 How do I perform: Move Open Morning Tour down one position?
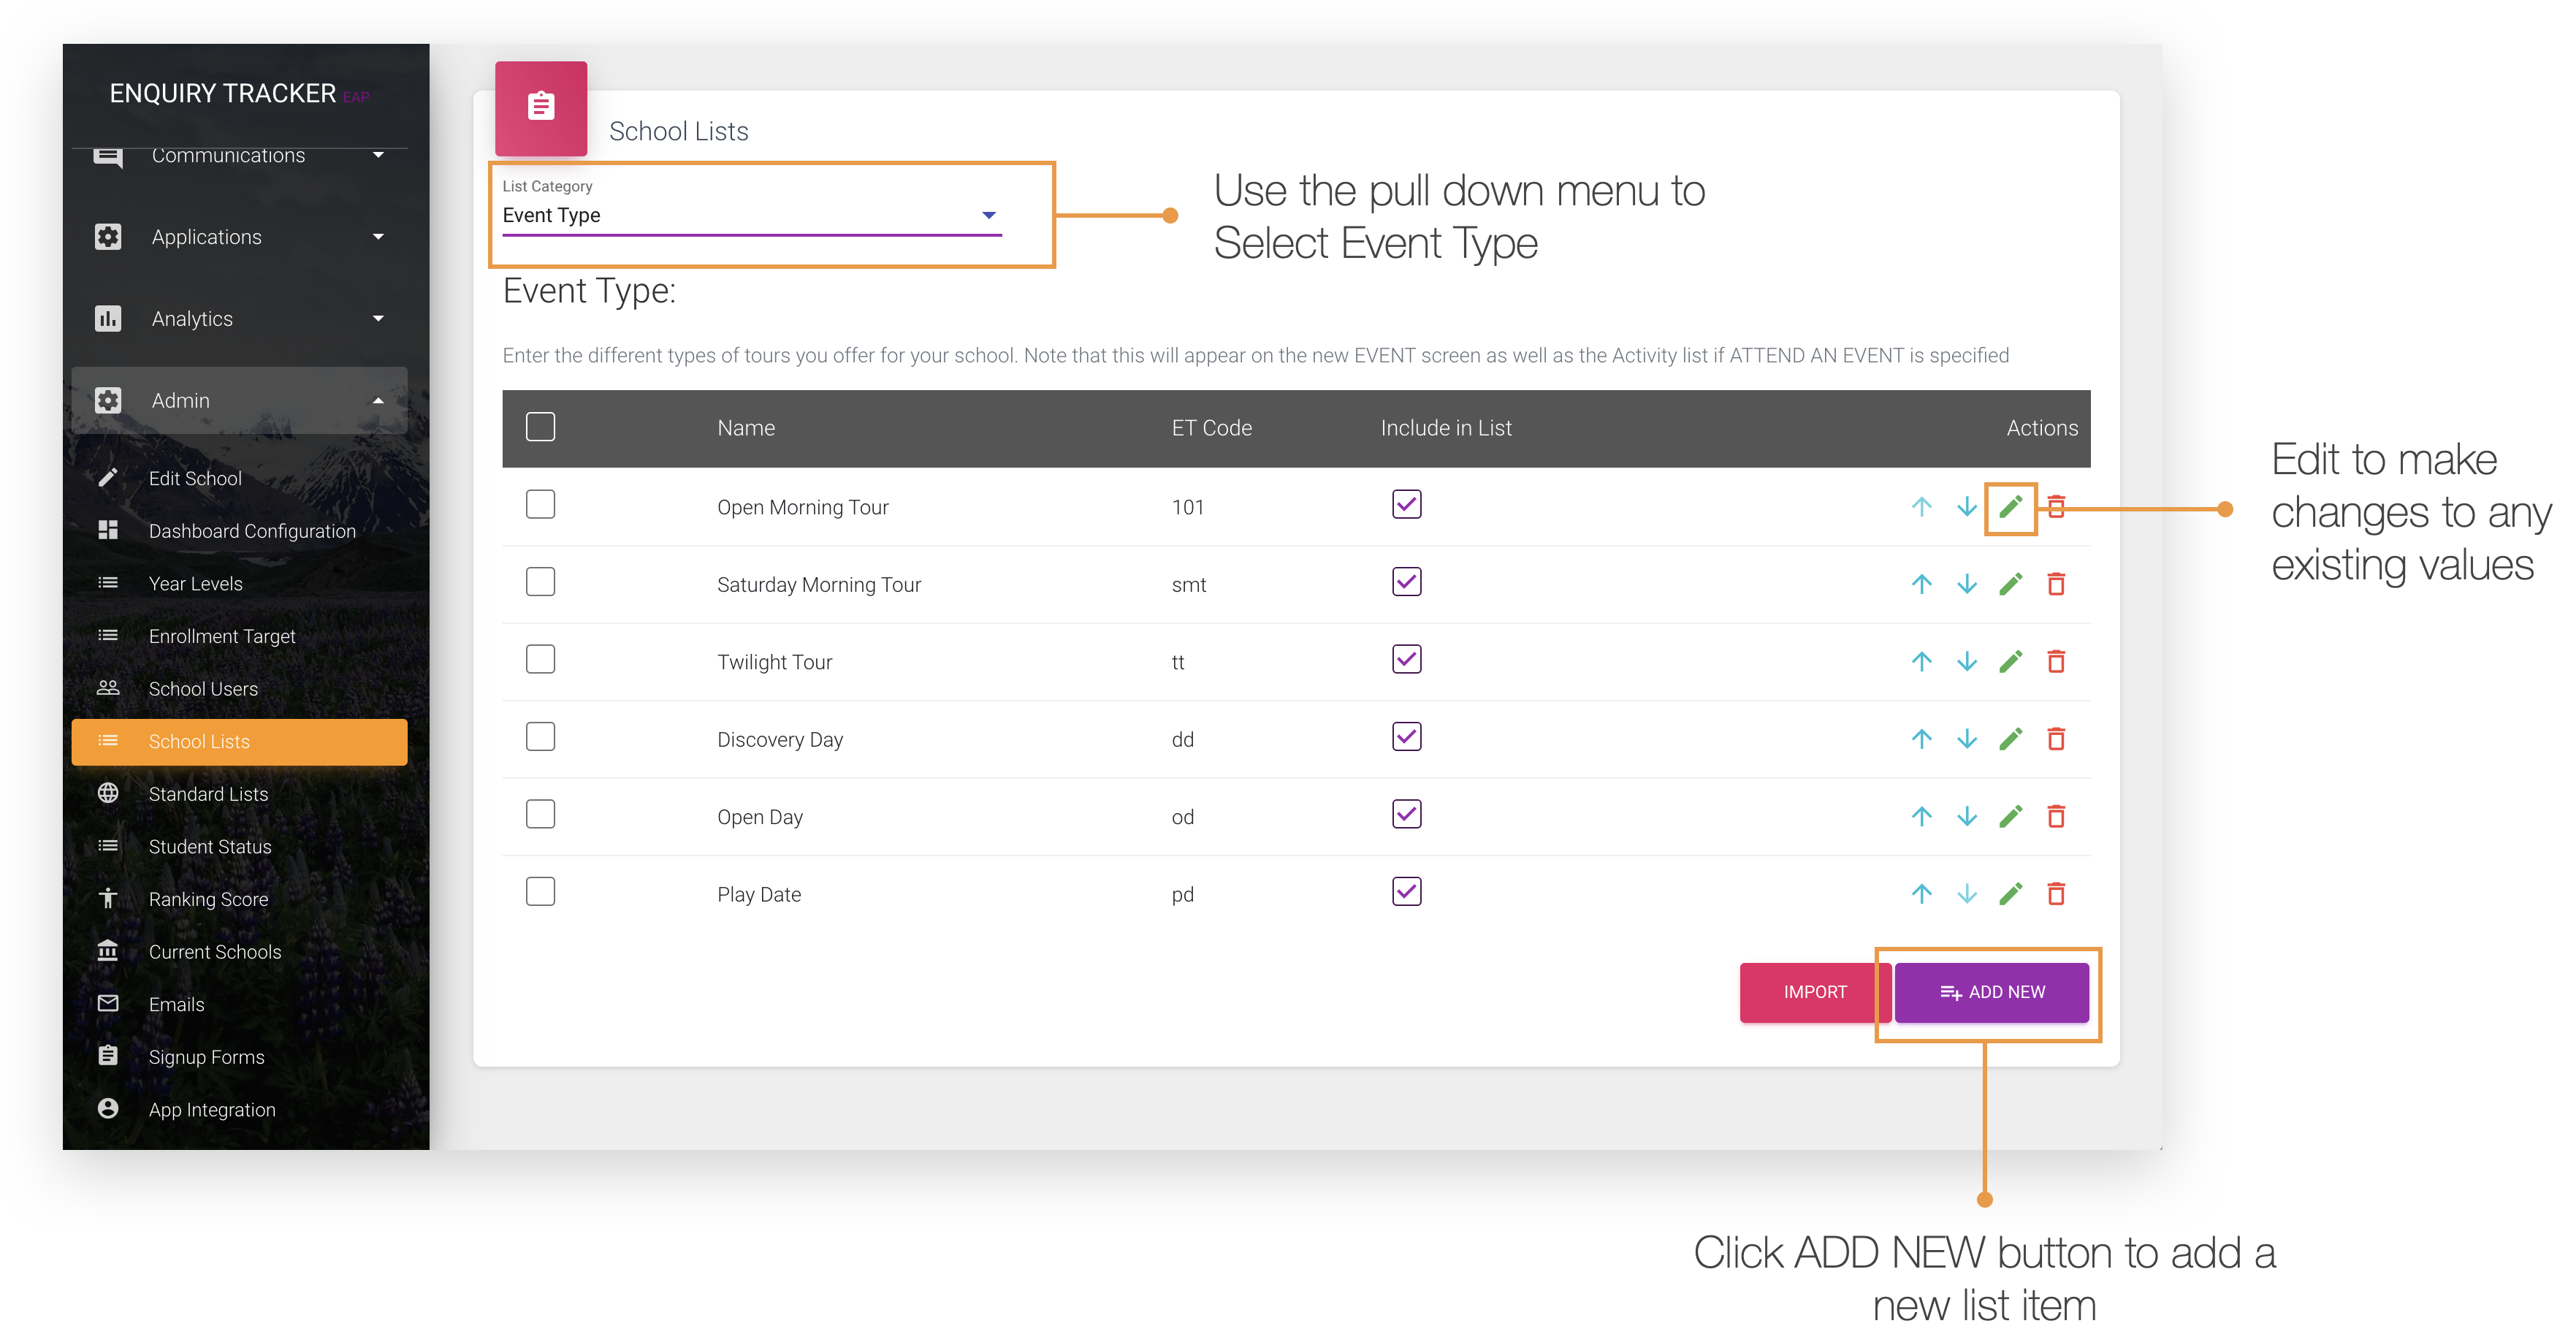coord(1966,507)
